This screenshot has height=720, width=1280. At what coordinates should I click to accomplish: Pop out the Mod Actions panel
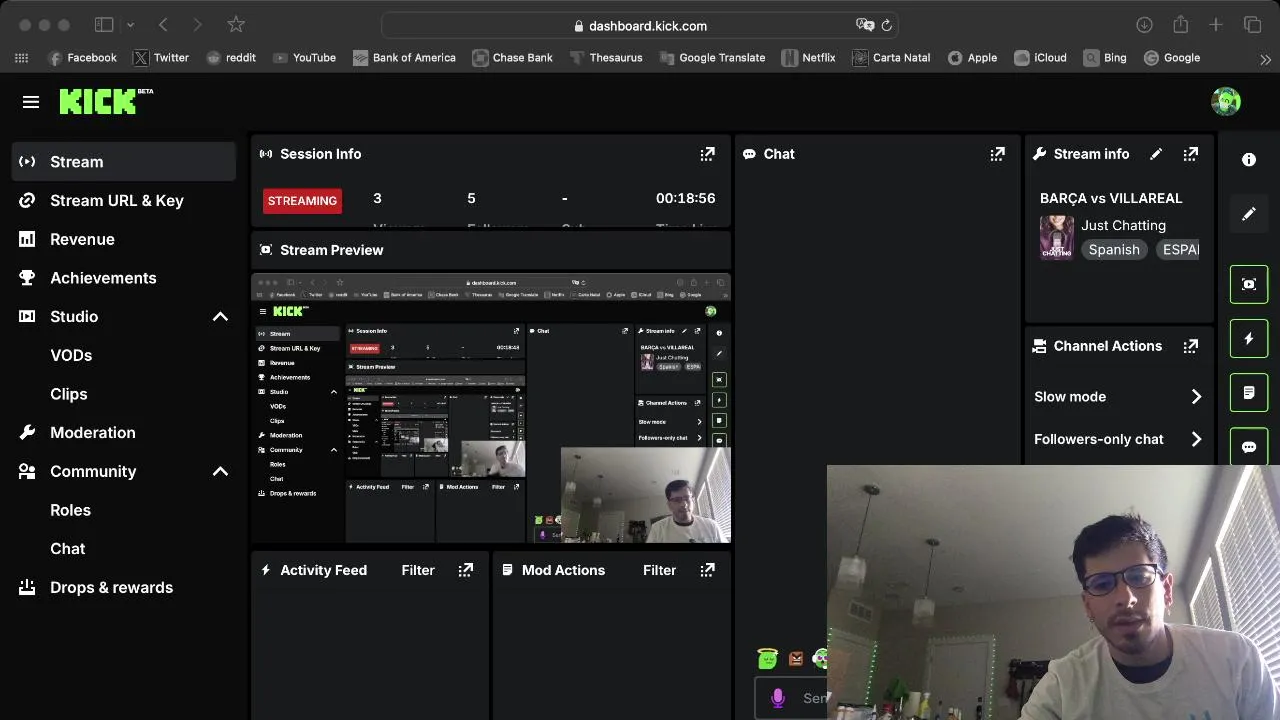[707, 570]
